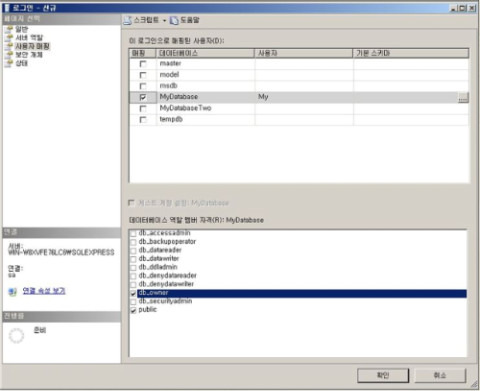The image size is (480, 391).
Task: Enable db_backupoperator role
Action: [133, 242]
